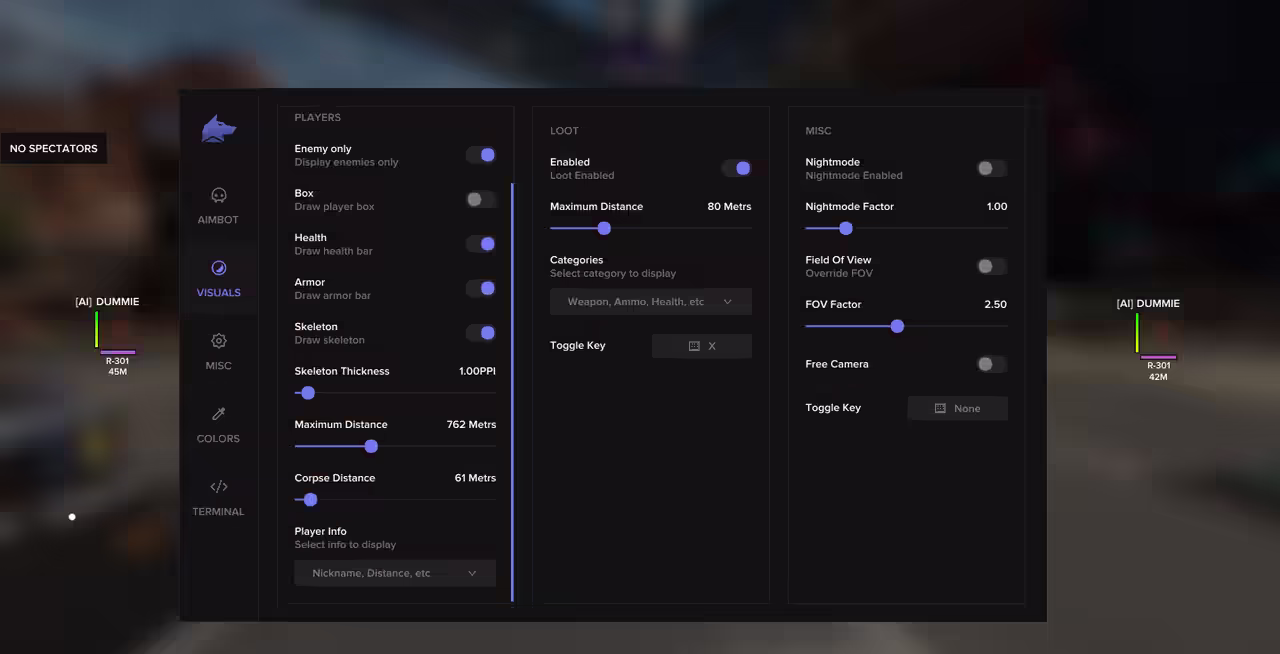The image size is (1280, 654).
Task: Click the 762 Metrs value
Action: point(471,424)
